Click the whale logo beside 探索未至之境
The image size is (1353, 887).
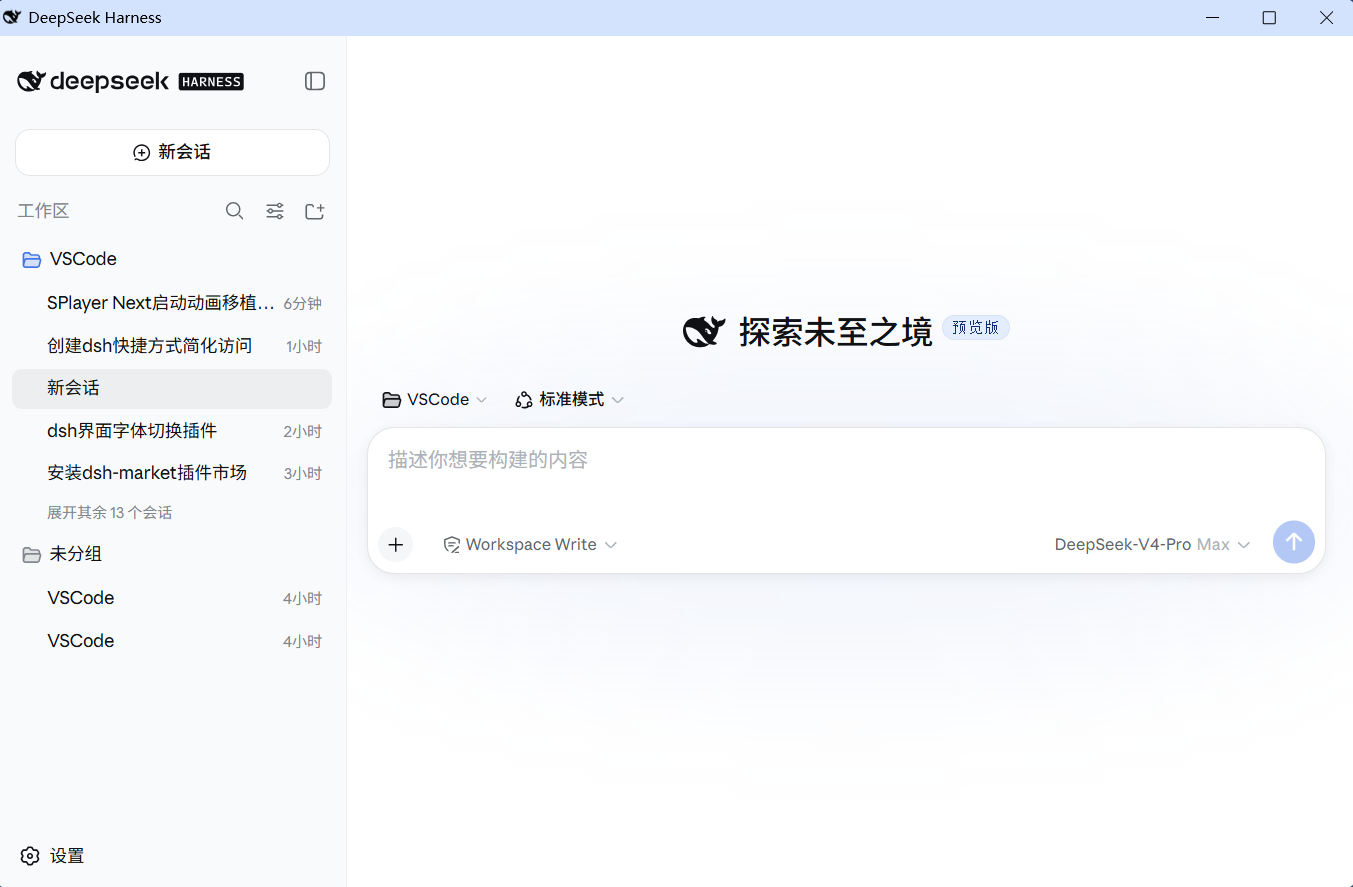pos(704,331)
